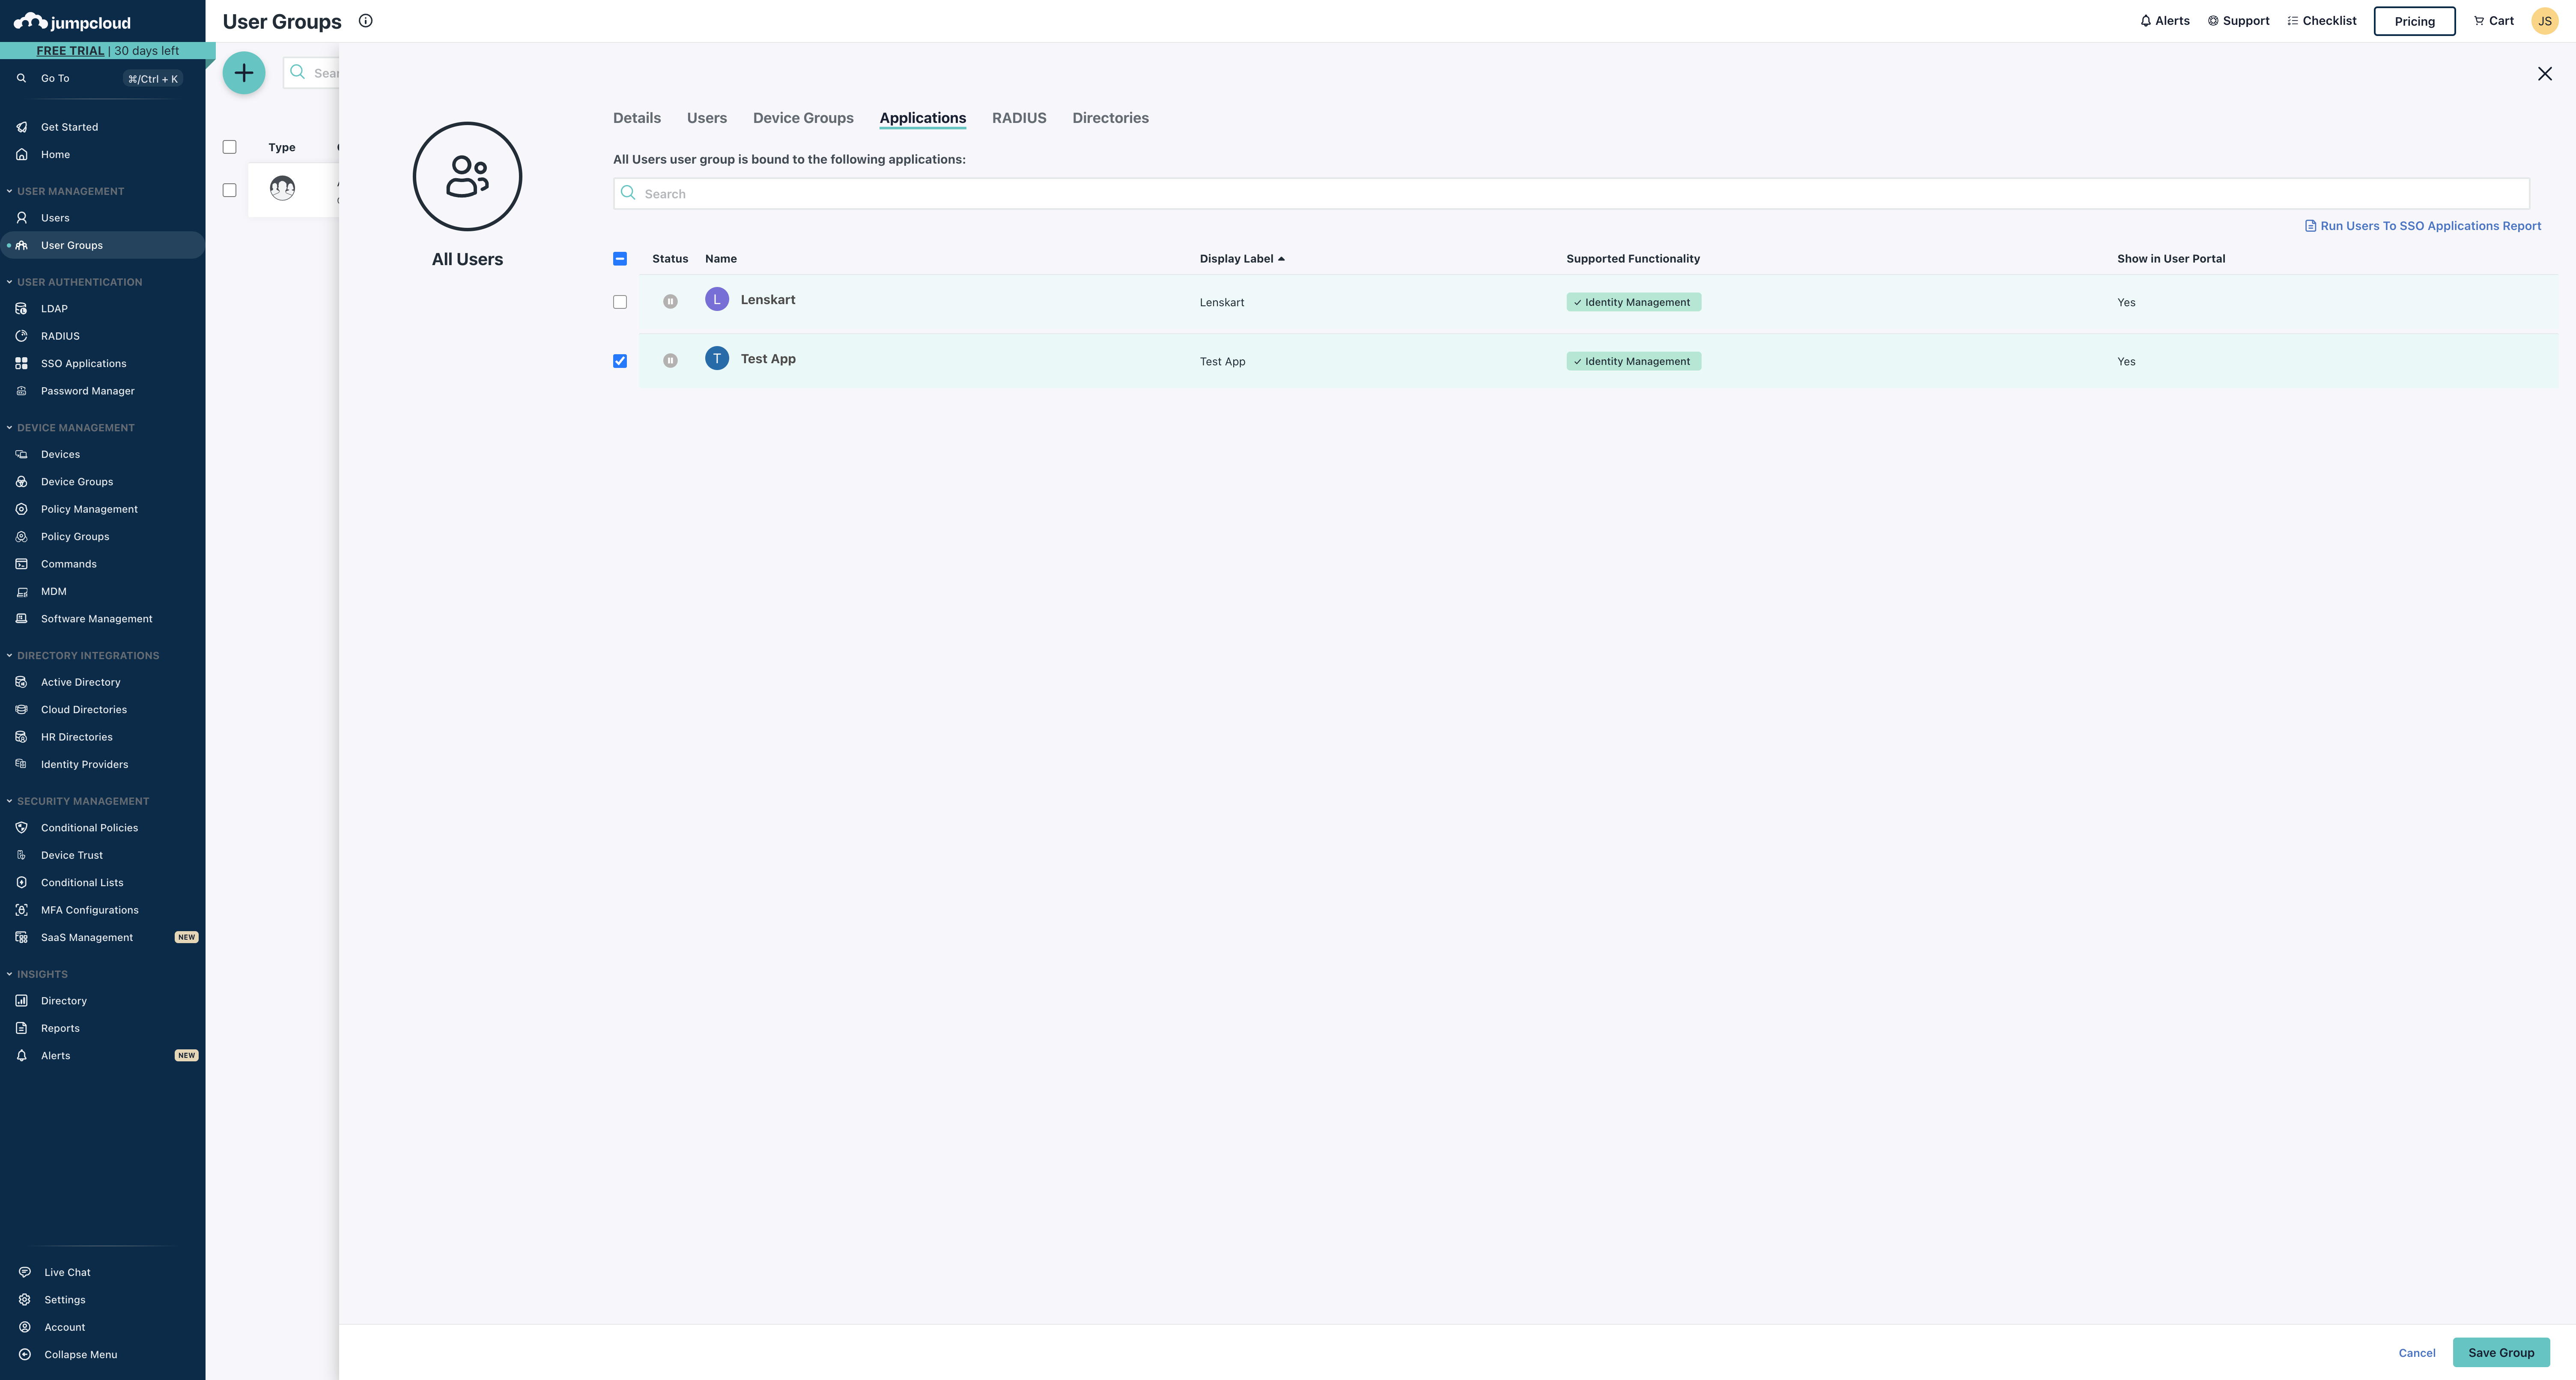Open the Cart button
The width and height of the screenshot is (2576, 1380).
[2493, 21]
